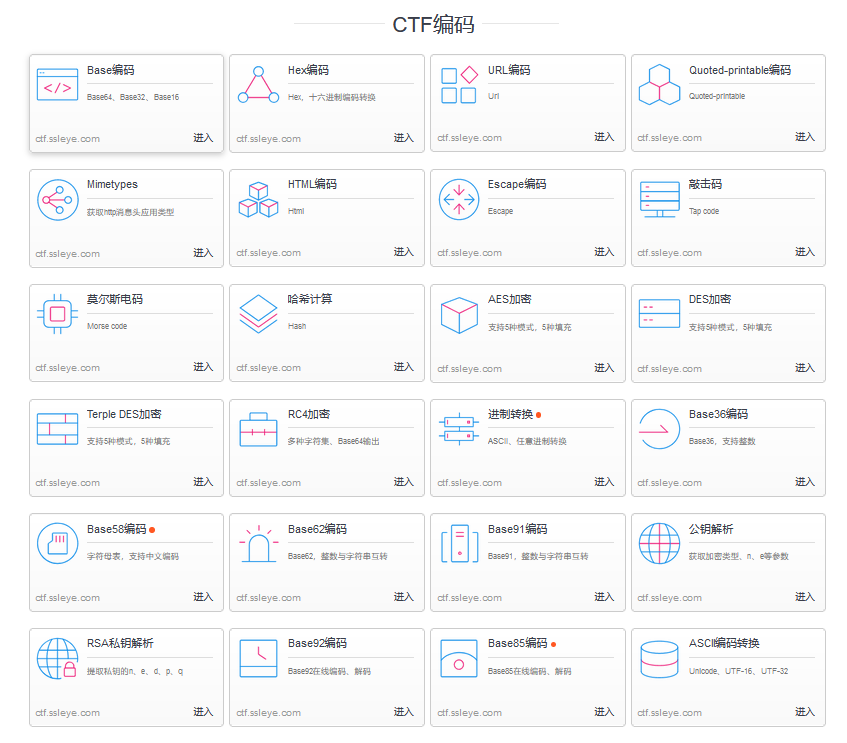Open 进入 link on AES加密 card

tap(604, 368)
